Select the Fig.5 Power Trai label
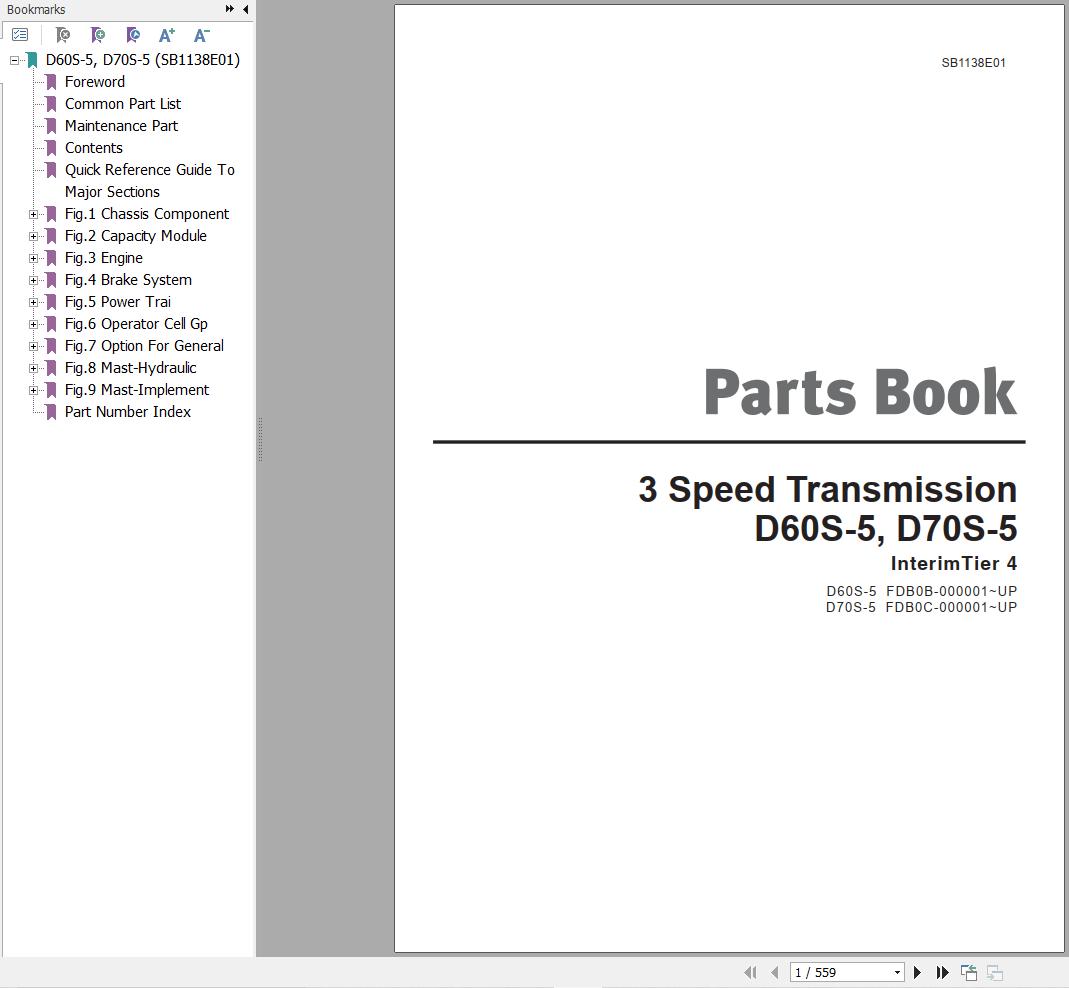Viewport: 1069px width, 988px height. pyautogui.click(x=117, y=302)
